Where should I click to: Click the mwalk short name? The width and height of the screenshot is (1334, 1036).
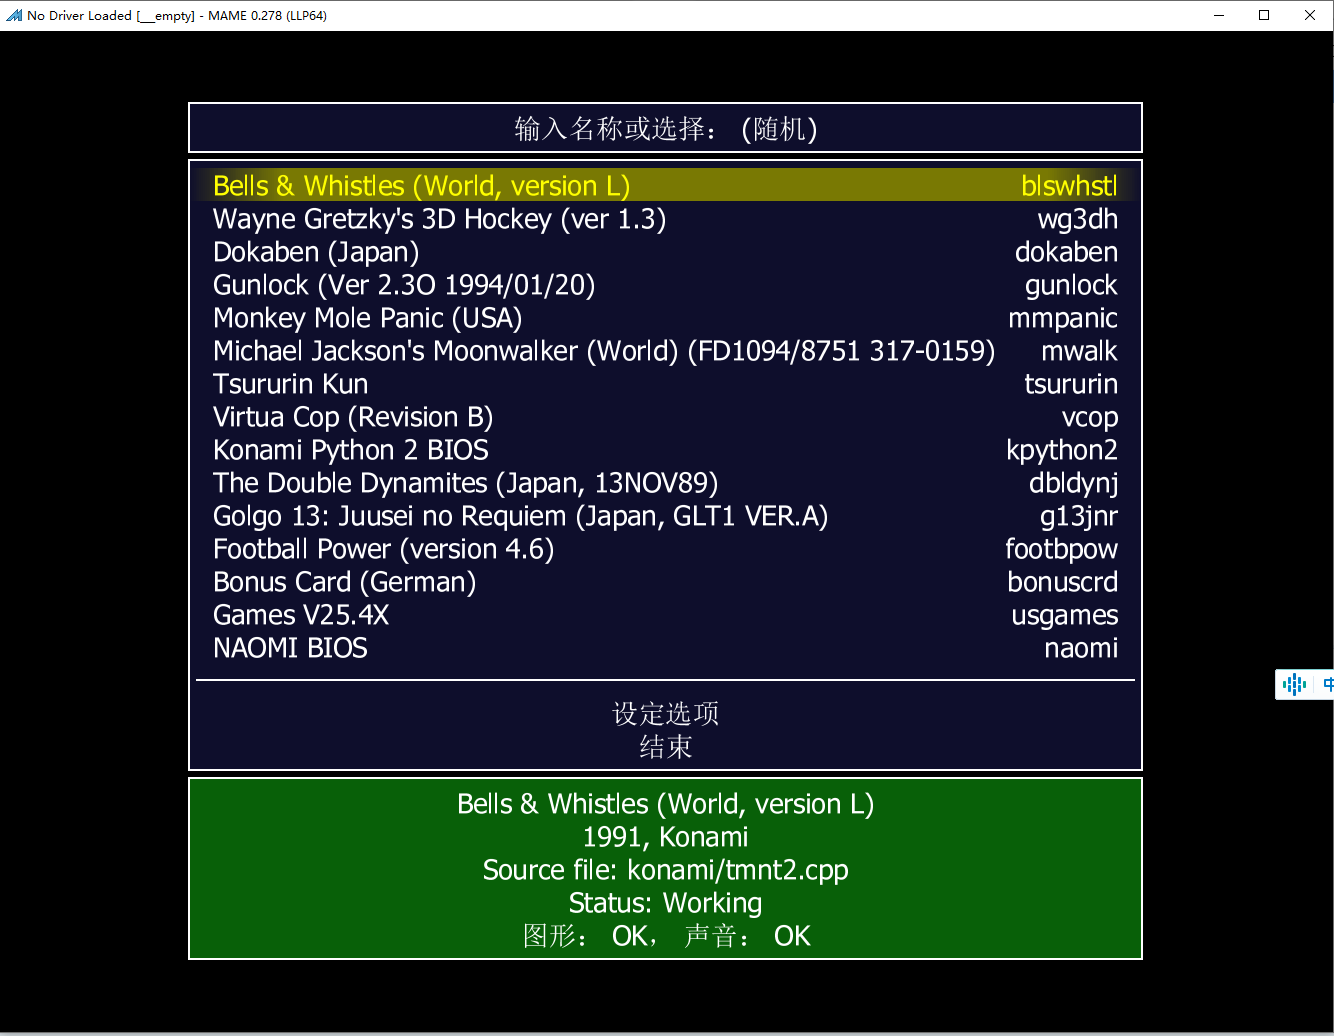click(1079, 351)
